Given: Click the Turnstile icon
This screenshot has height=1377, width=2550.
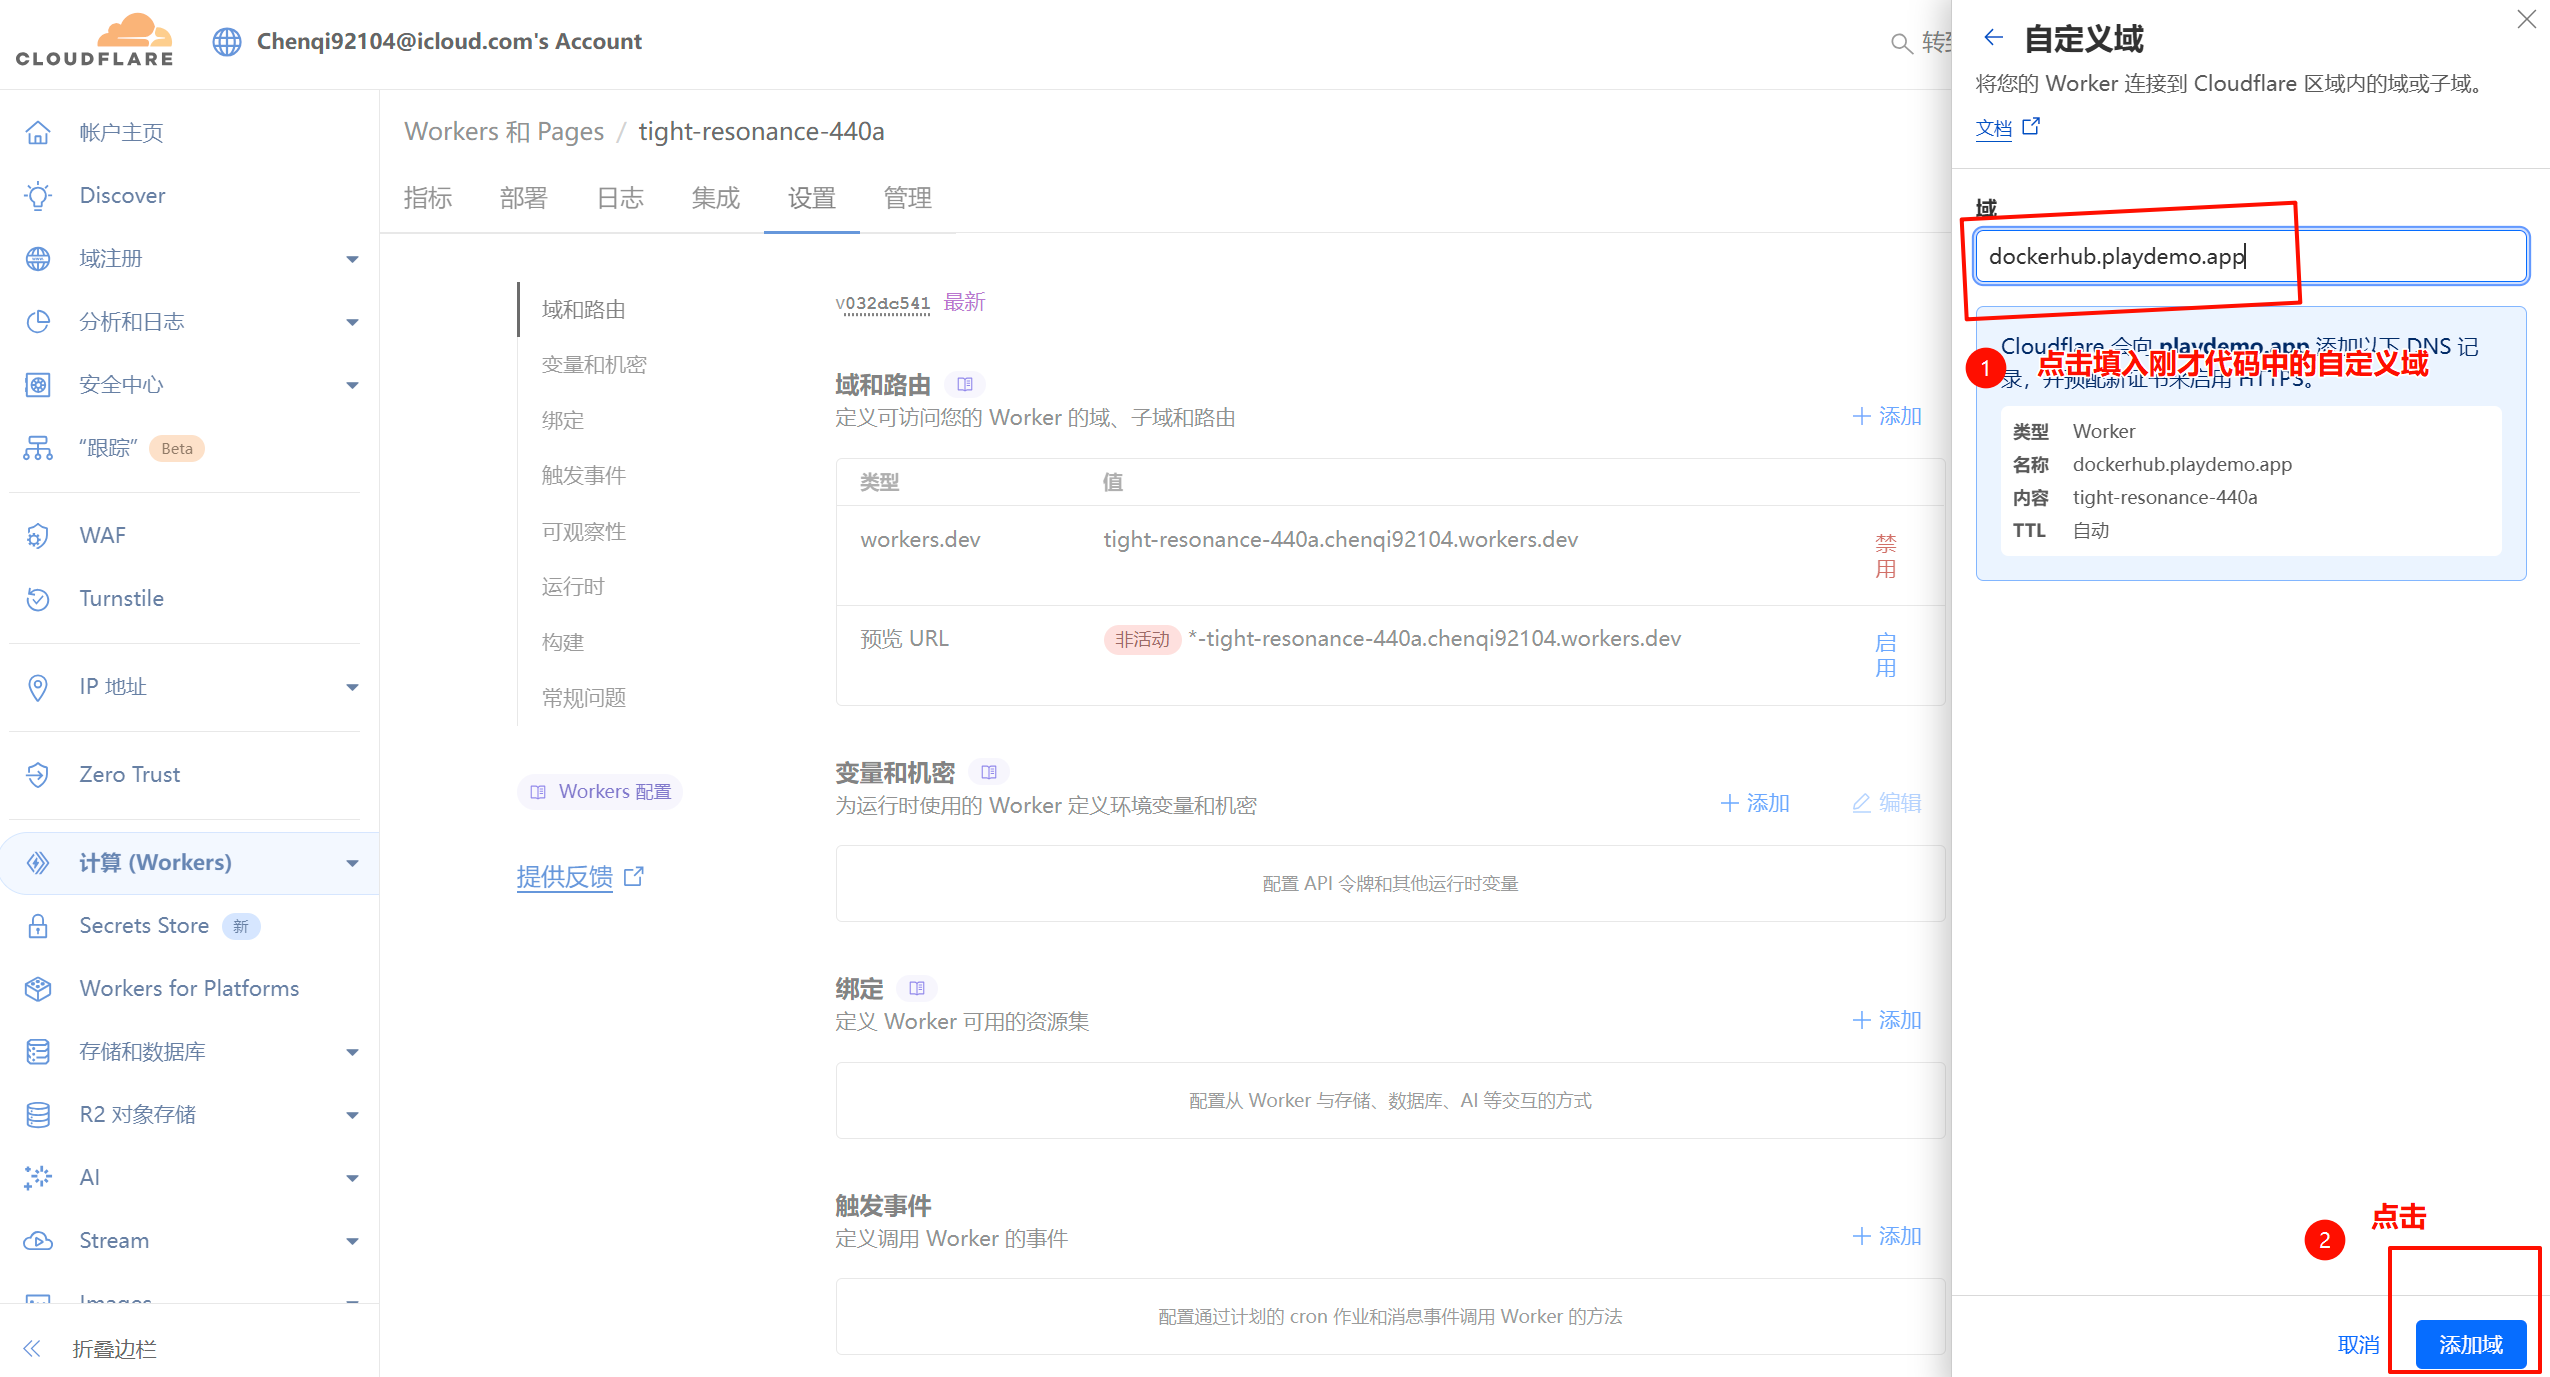Looking at the screenshot, I should coord(38,598).
